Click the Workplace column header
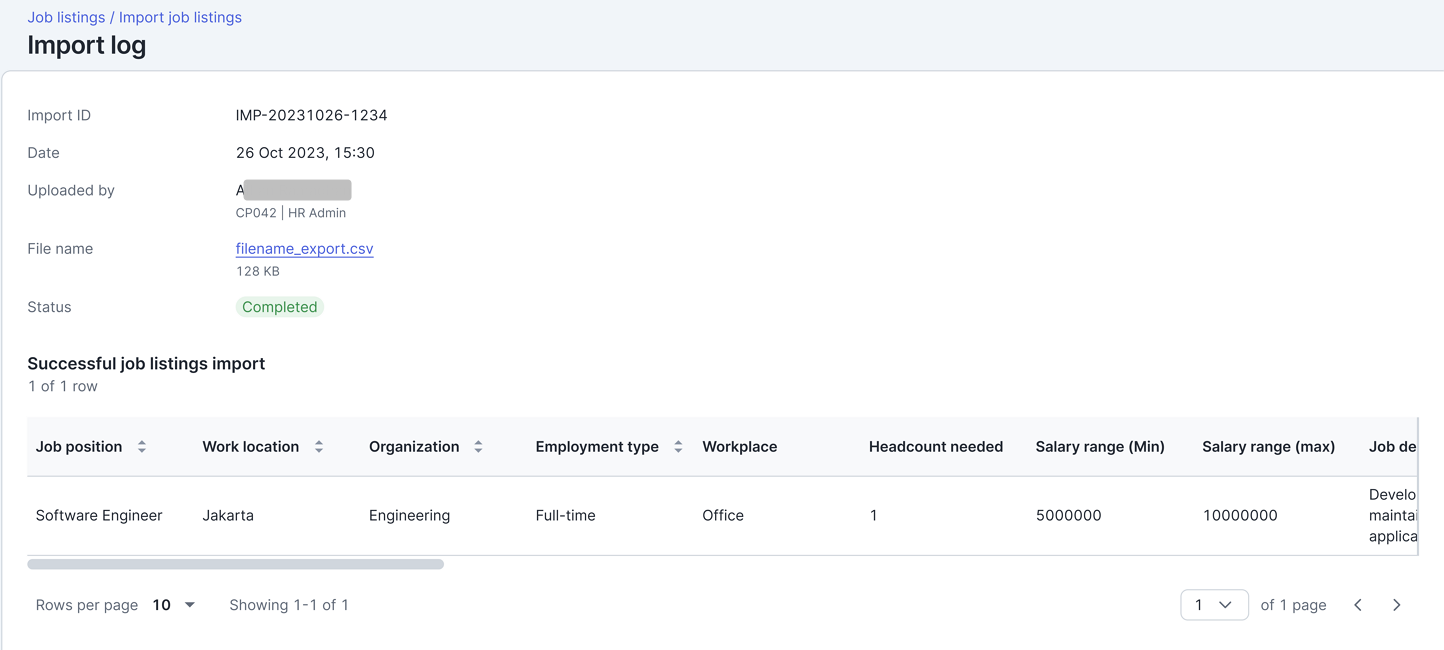This screenshot has height=650, width=1444. (739, 447)
